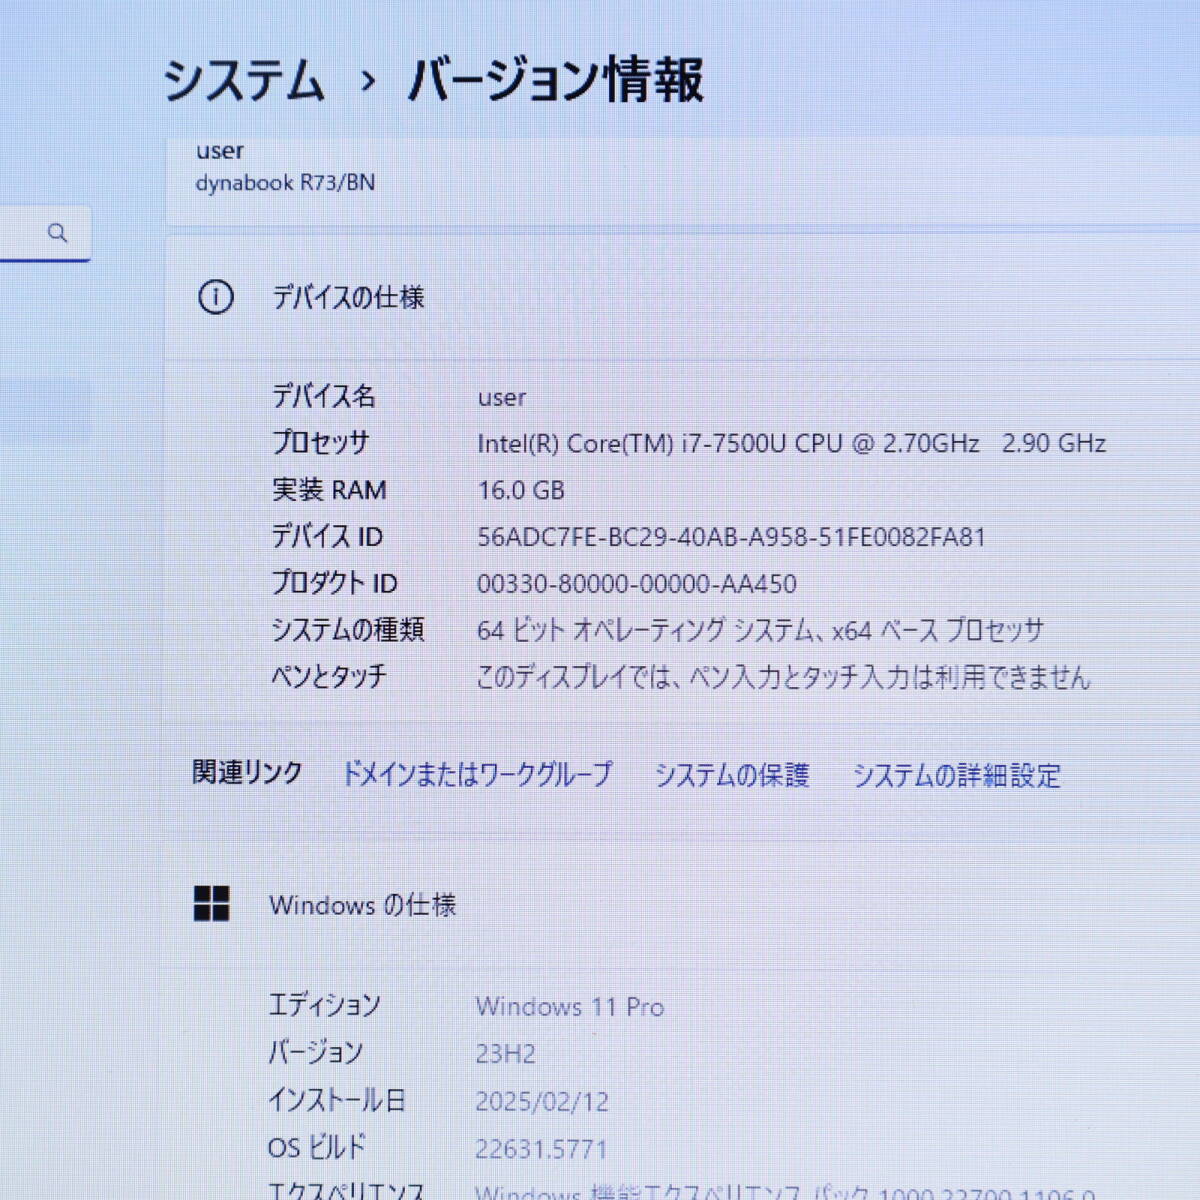Click the デバイス ID label

[328, 537]
